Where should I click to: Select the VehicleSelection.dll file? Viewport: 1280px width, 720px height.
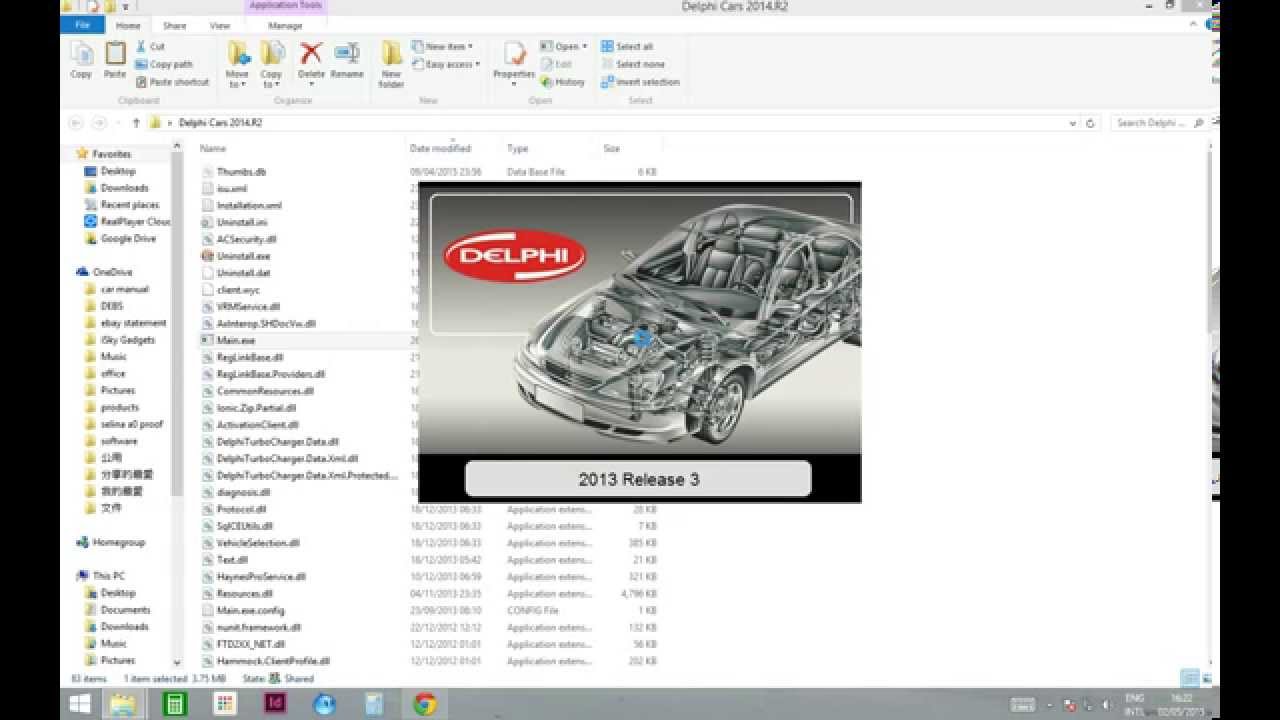pyautogui.click(x=258, y=543)
